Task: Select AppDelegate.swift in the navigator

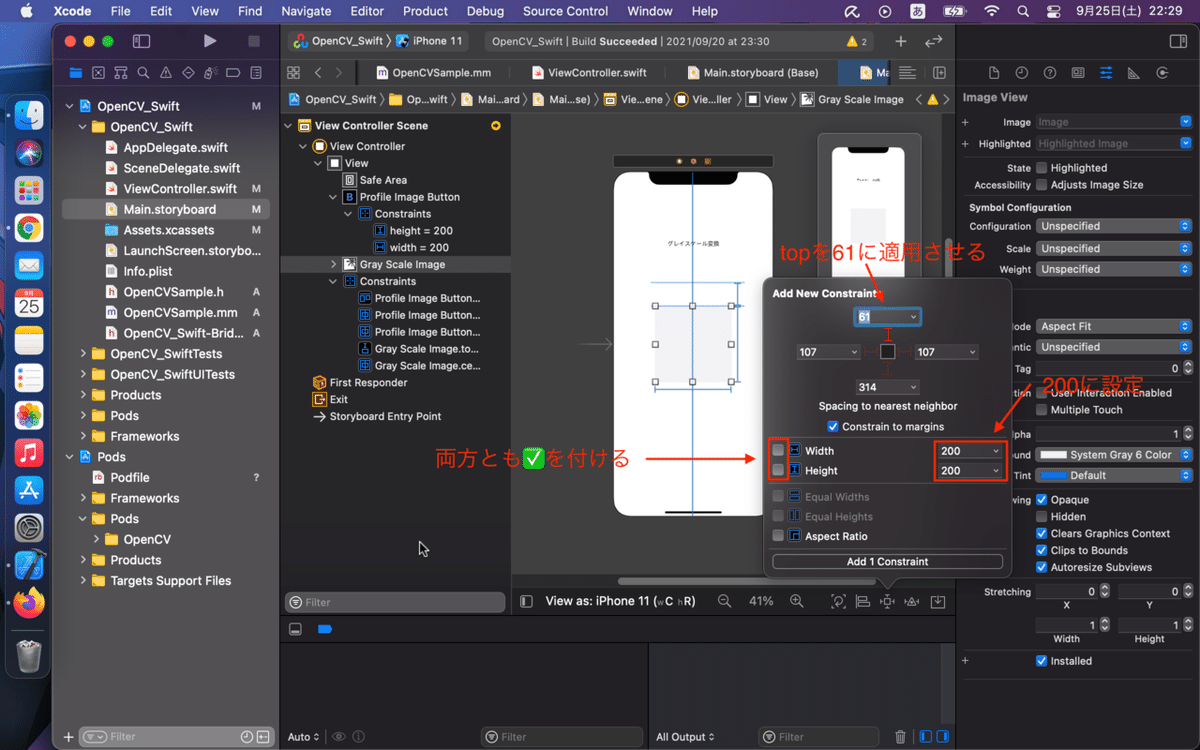Action: click(x=175, y=148)
